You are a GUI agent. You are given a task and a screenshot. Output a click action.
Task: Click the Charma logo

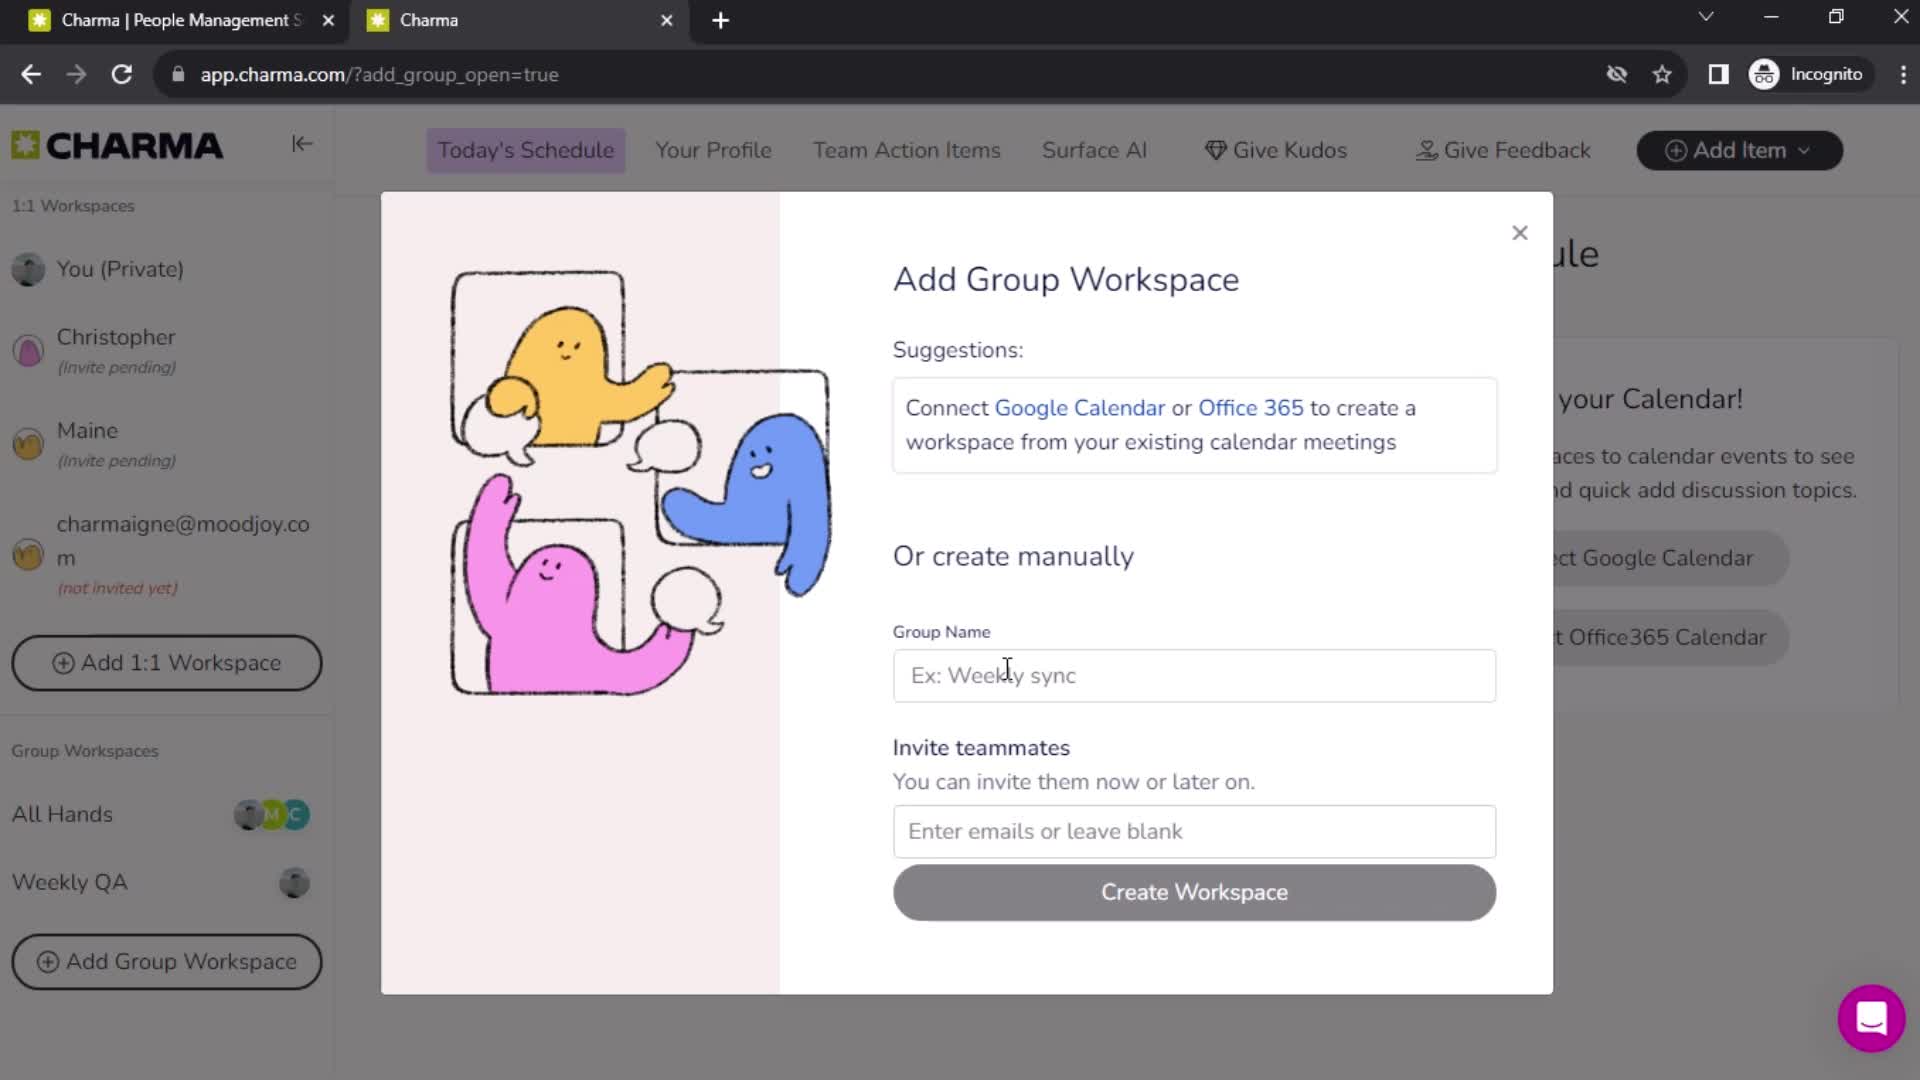pyautogui.click(x=117, y=146)
